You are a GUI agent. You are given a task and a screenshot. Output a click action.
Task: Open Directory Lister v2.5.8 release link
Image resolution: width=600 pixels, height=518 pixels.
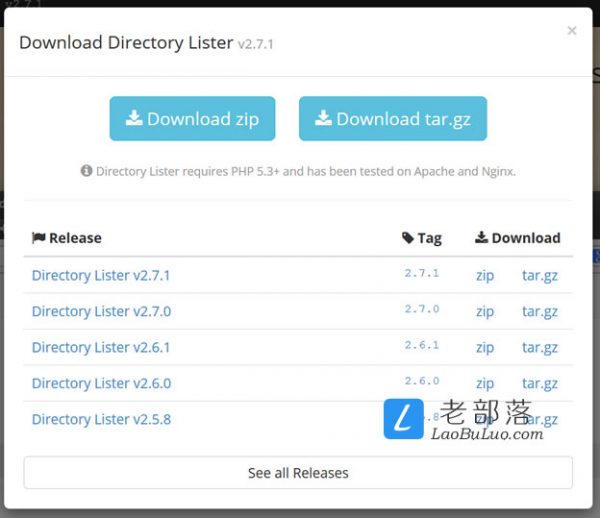101,419
